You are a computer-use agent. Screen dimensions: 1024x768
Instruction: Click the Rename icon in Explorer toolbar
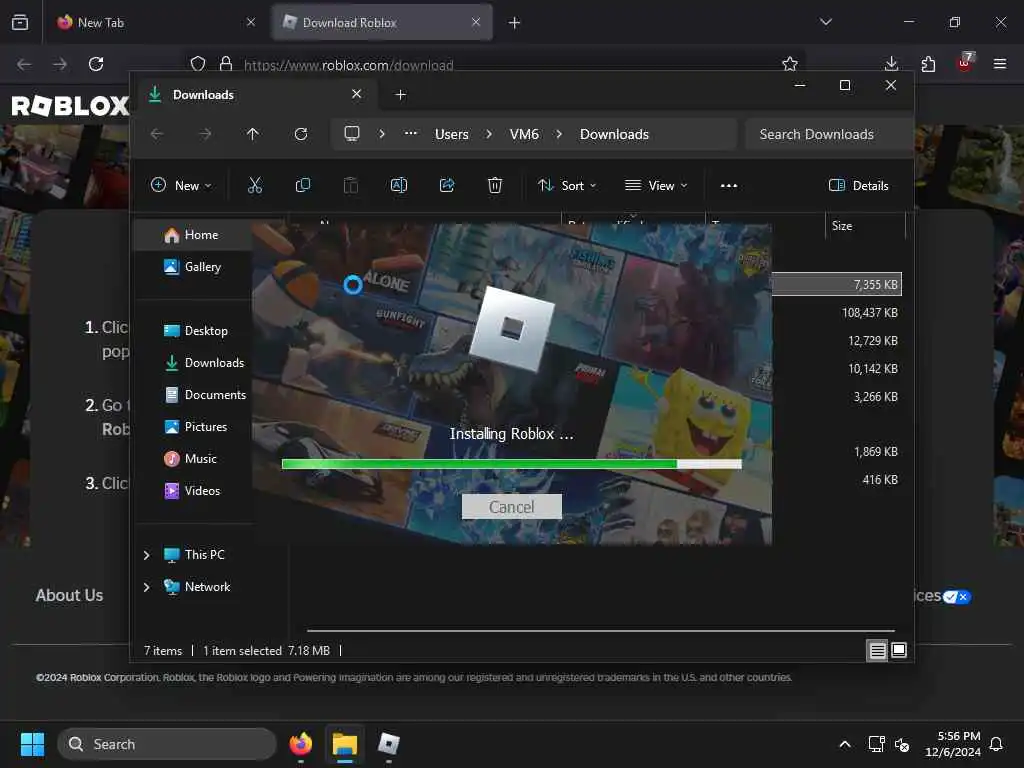[x=398, y=185]
